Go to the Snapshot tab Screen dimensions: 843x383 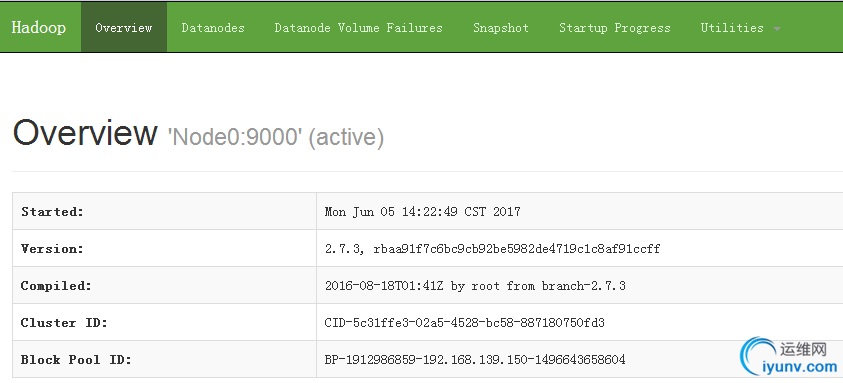click(501, 27)
